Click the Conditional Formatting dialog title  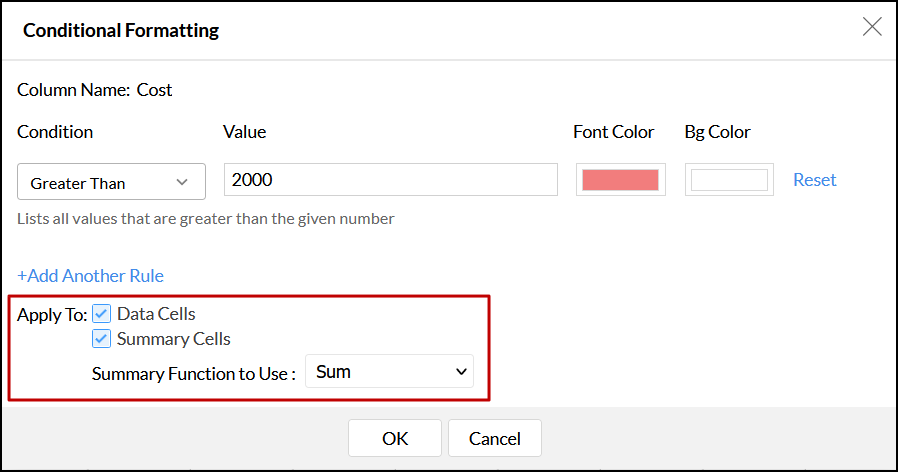point(121,30)
